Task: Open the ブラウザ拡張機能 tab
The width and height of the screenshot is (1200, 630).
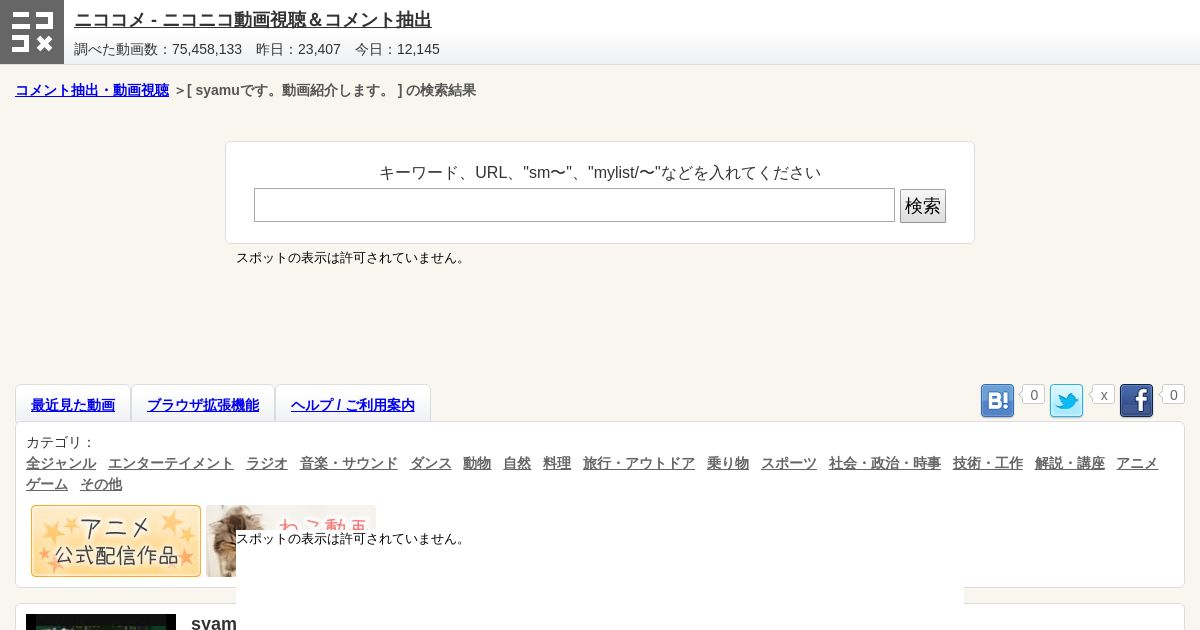Action: (203, 405)
